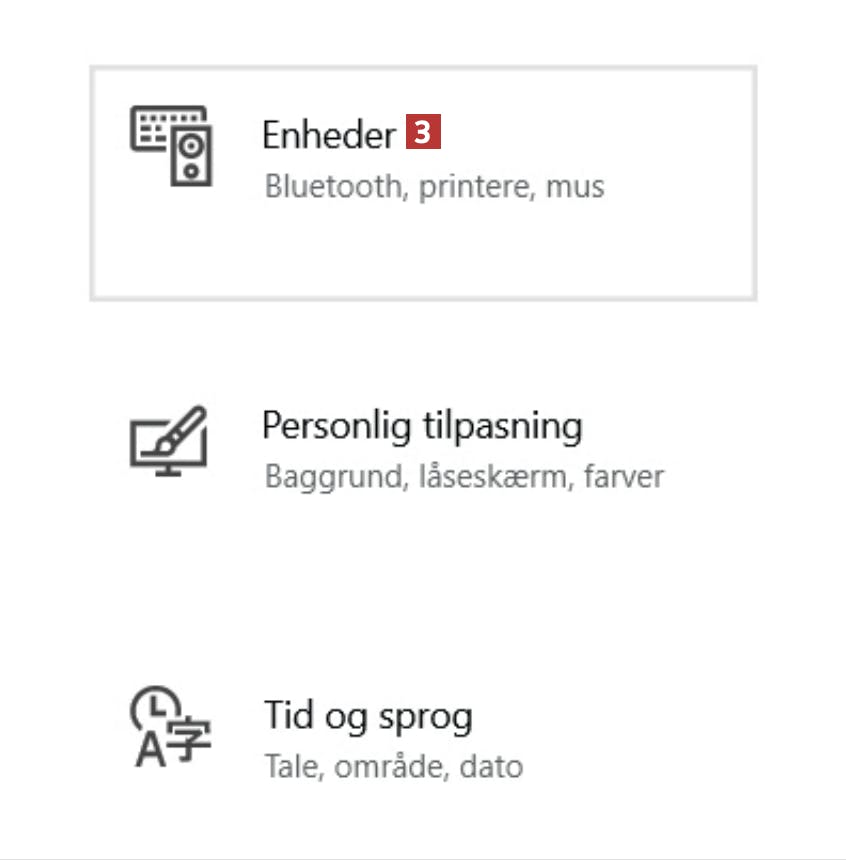The image size is (846, 860).
Task: Click the word farver under Personlig tilpasning
Action: coord(624,477)
